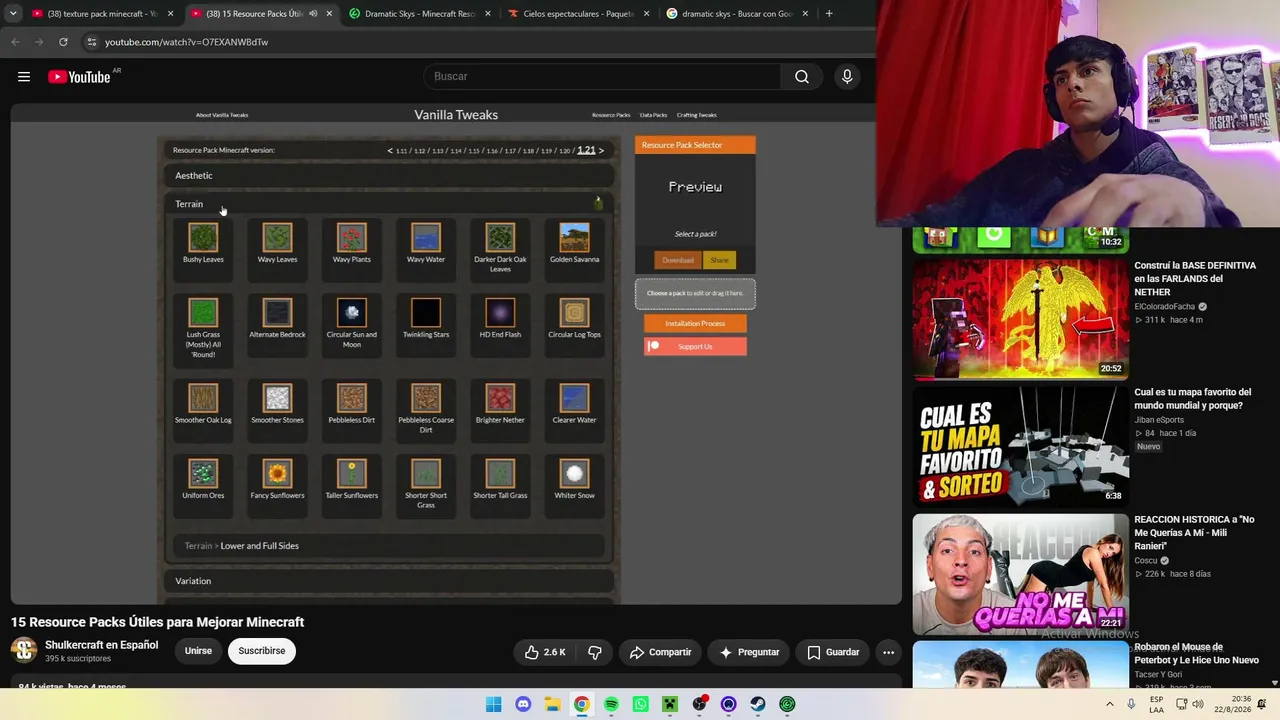Switch to the Cielos espectaculares tab
The height and width of the screenshot is (720, 1280).
coord(579,14)
